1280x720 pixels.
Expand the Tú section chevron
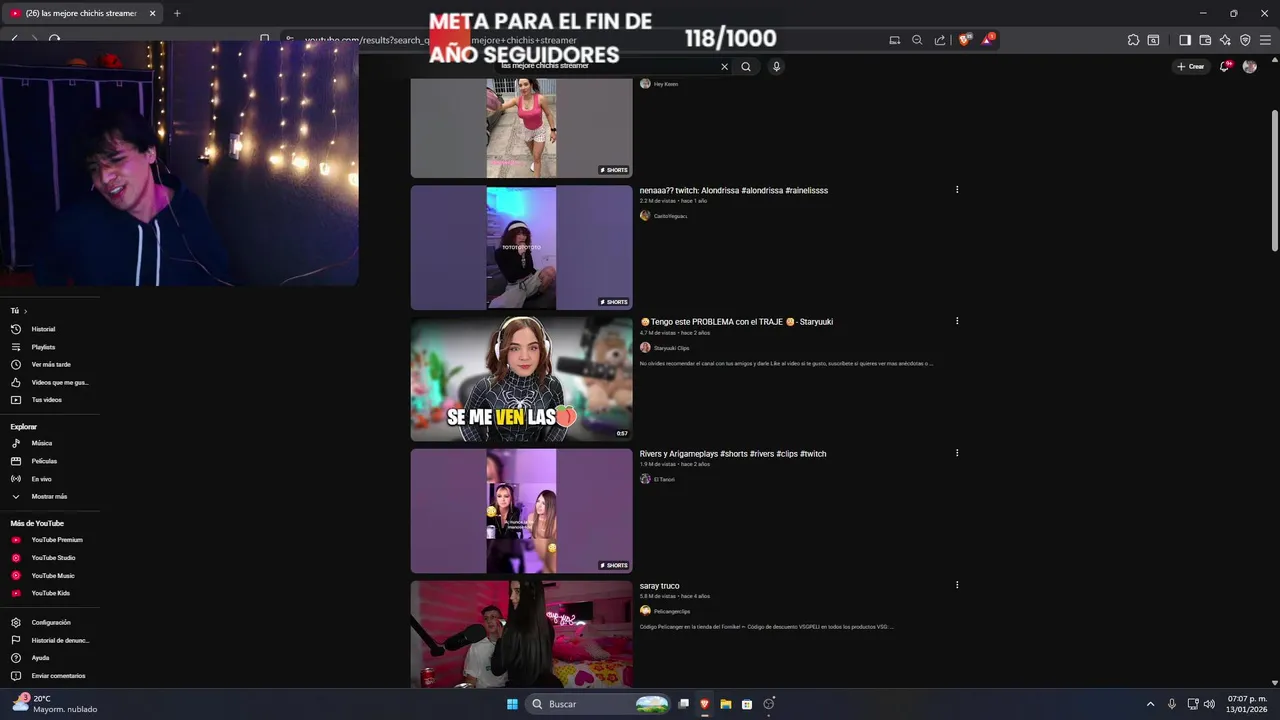(x=25, y=311)
